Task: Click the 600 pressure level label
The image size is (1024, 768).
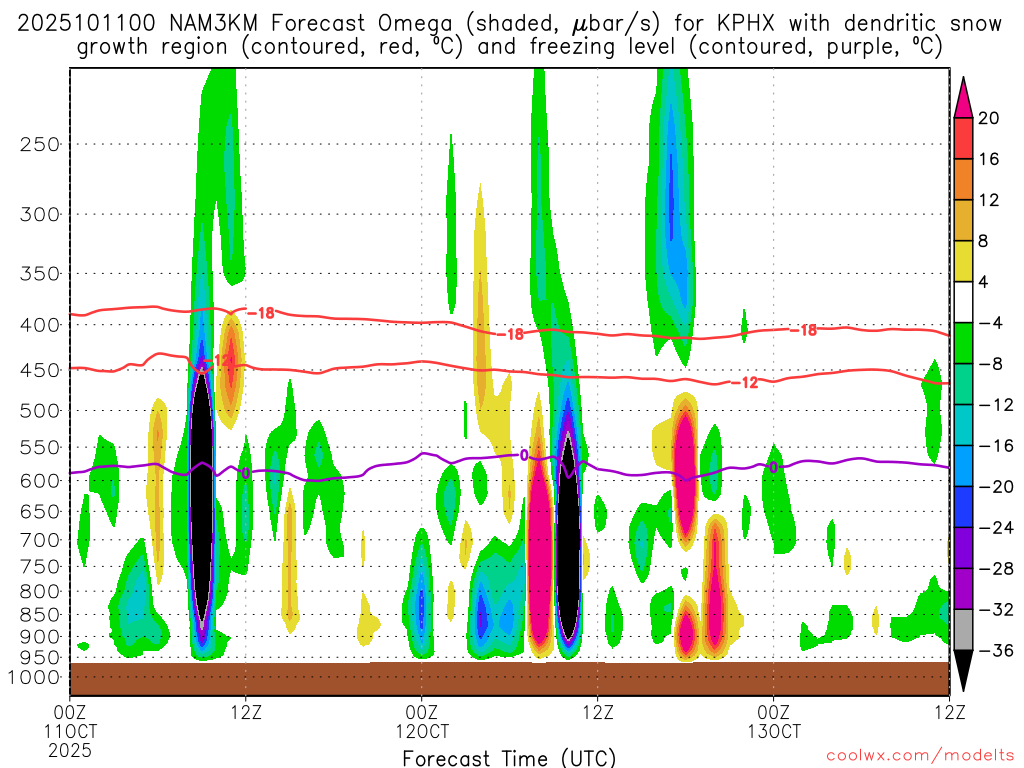Action: tap(40, 481)
